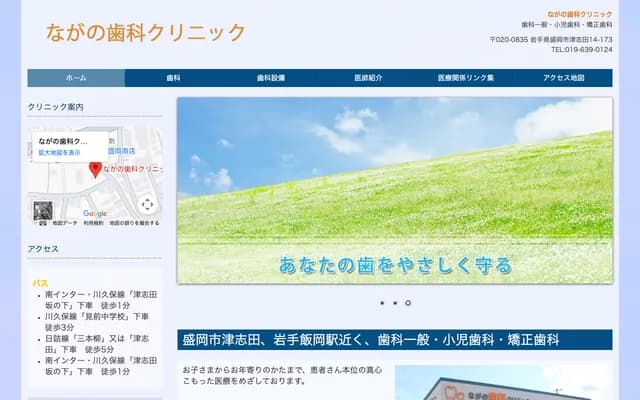Open the ホーム navigation tab
The width and height of the screenshot is (640, 400).
click(x=75, y=78)
